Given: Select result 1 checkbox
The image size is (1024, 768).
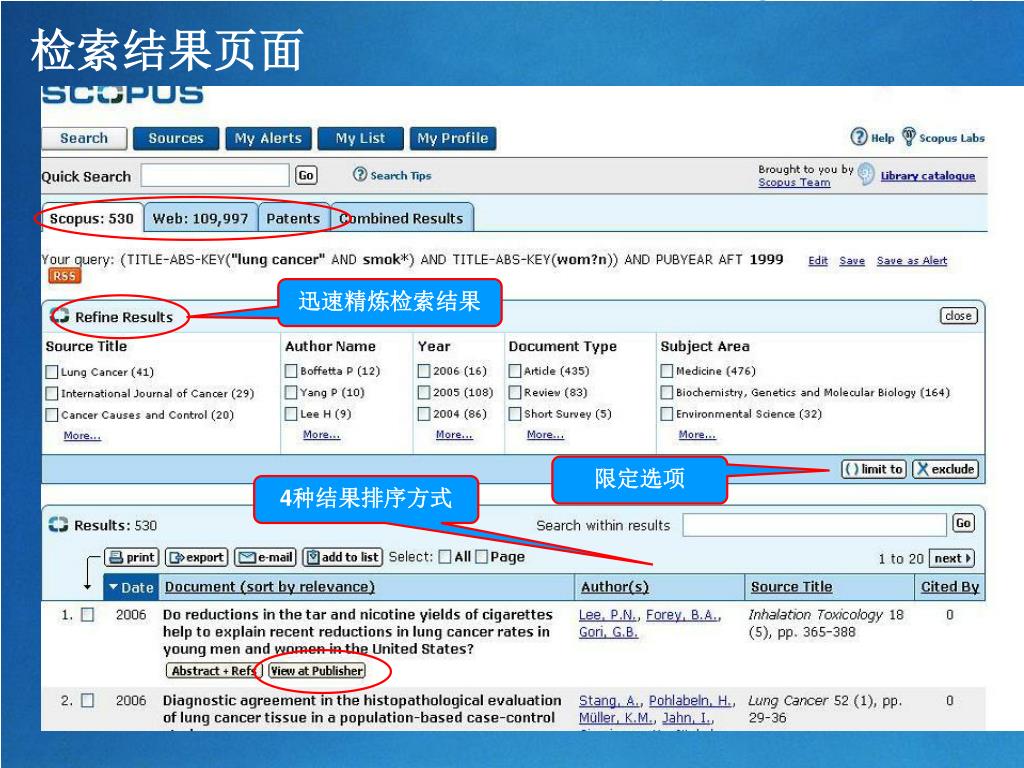Looking at the screenshot, I should point(88,615).
